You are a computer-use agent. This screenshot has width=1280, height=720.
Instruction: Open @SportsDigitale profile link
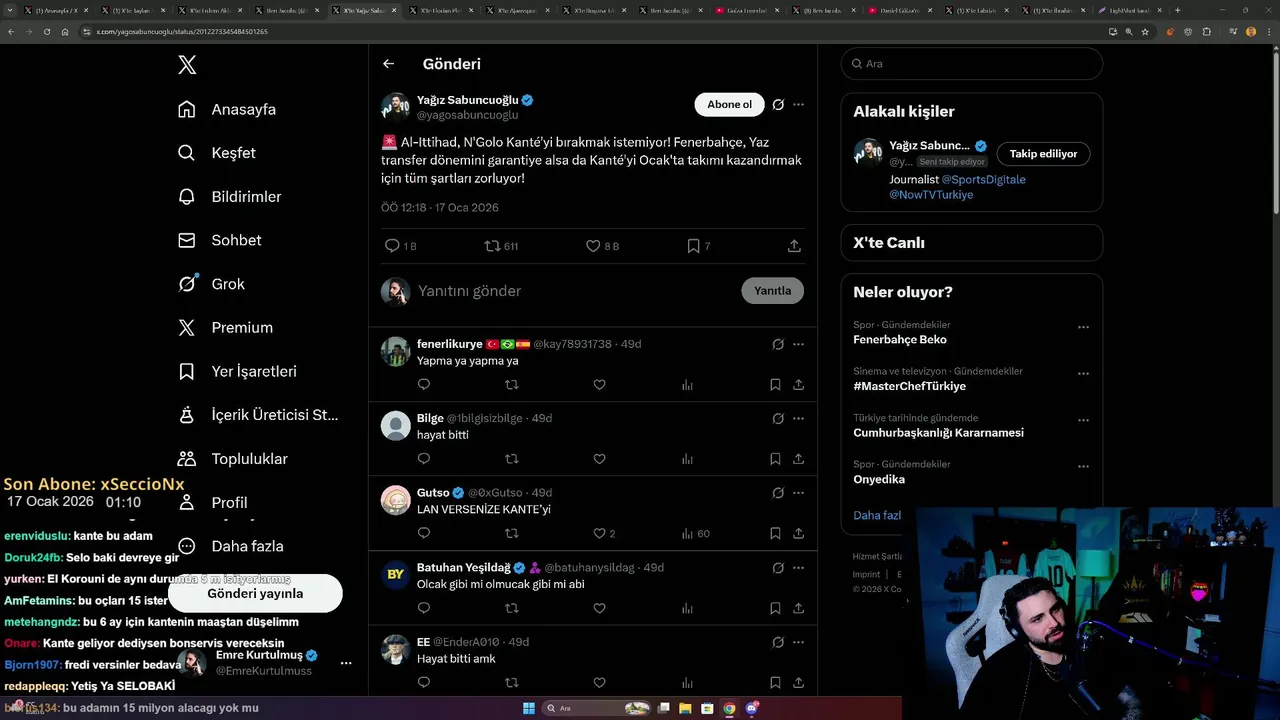(984, 180)
